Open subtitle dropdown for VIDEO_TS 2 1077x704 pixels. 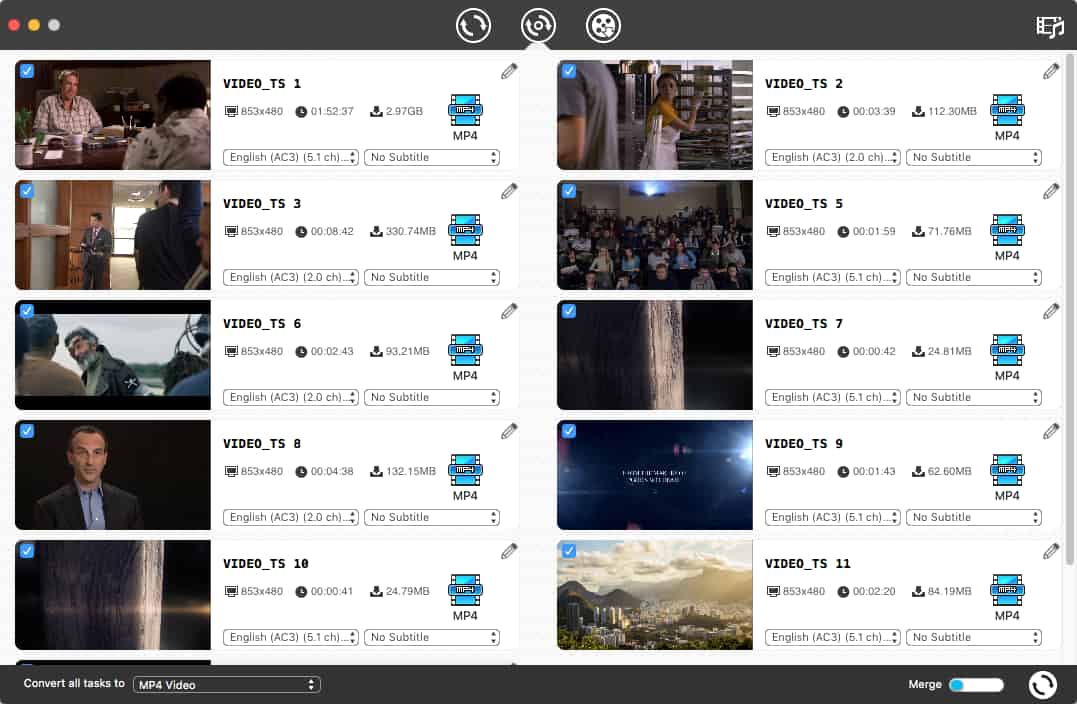[973, 157]
